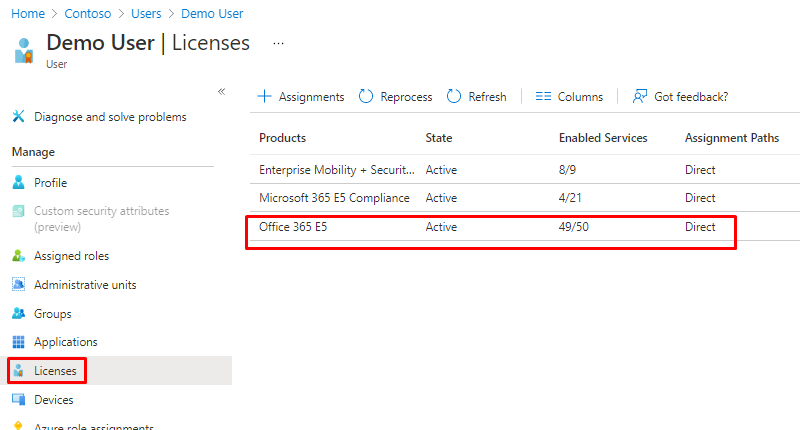800x430 pixels.
Task: Click the Assignments button
Action: pos(301,97)
